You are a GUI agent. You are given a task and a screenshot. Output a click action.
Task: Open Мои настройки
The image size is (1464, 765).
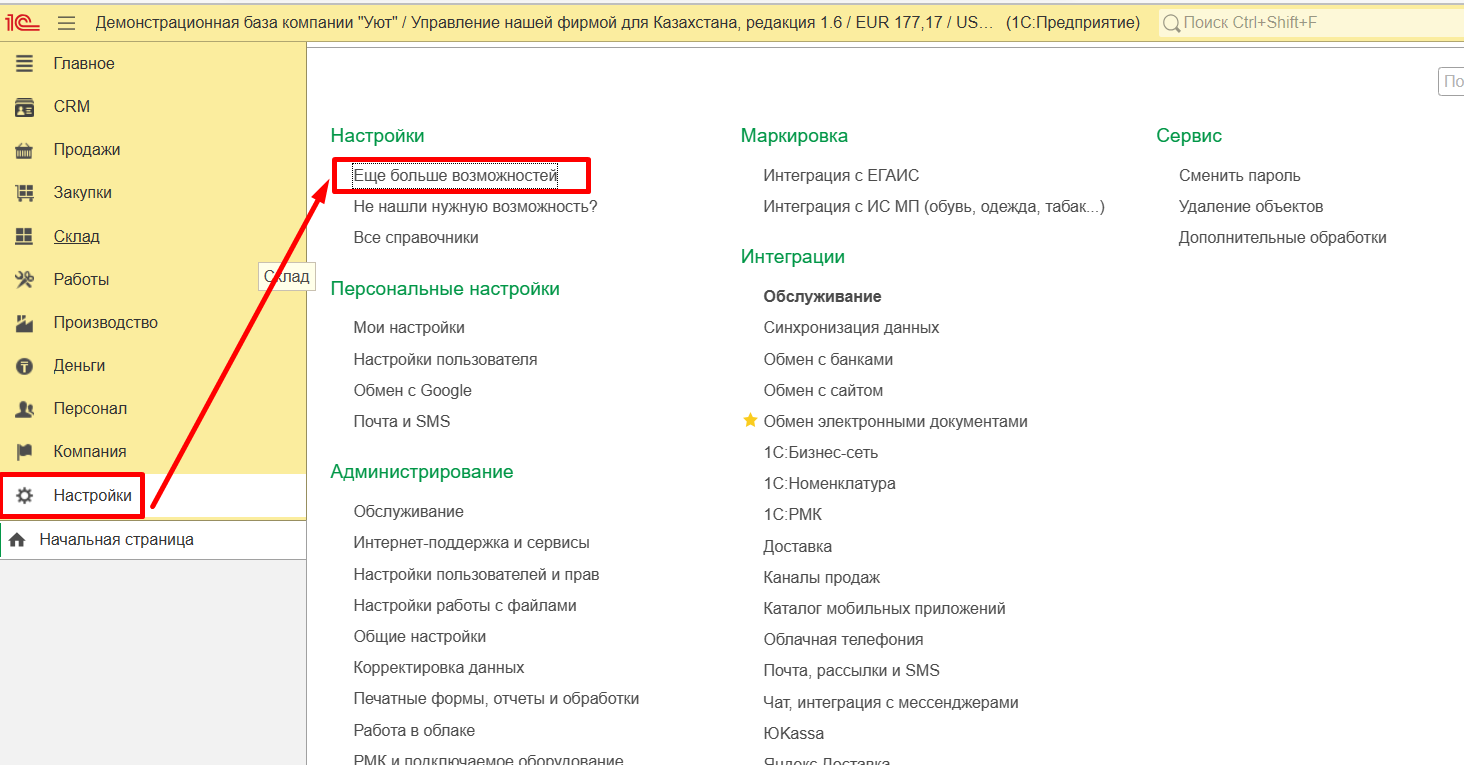409,328
